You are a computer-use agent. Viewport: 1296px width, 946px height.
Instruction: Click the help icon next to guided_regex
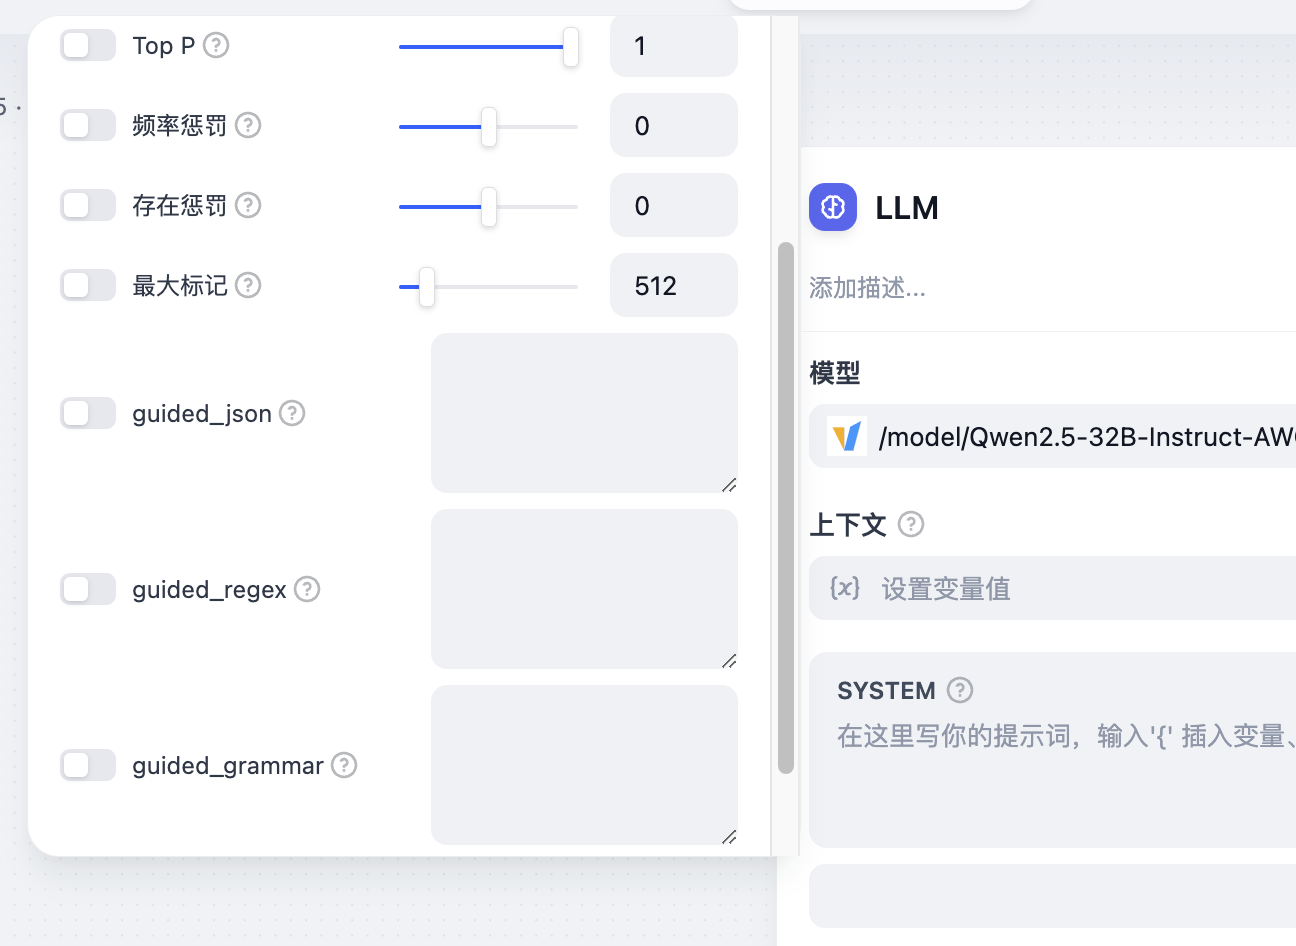[x=307, y=589]
